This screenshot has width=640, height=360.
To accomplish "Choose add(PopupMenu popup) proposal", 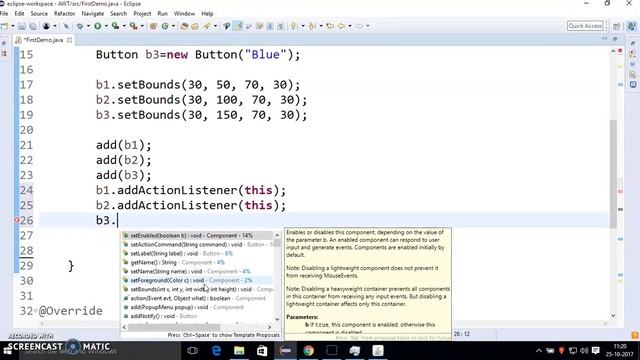I will point(198,307).
